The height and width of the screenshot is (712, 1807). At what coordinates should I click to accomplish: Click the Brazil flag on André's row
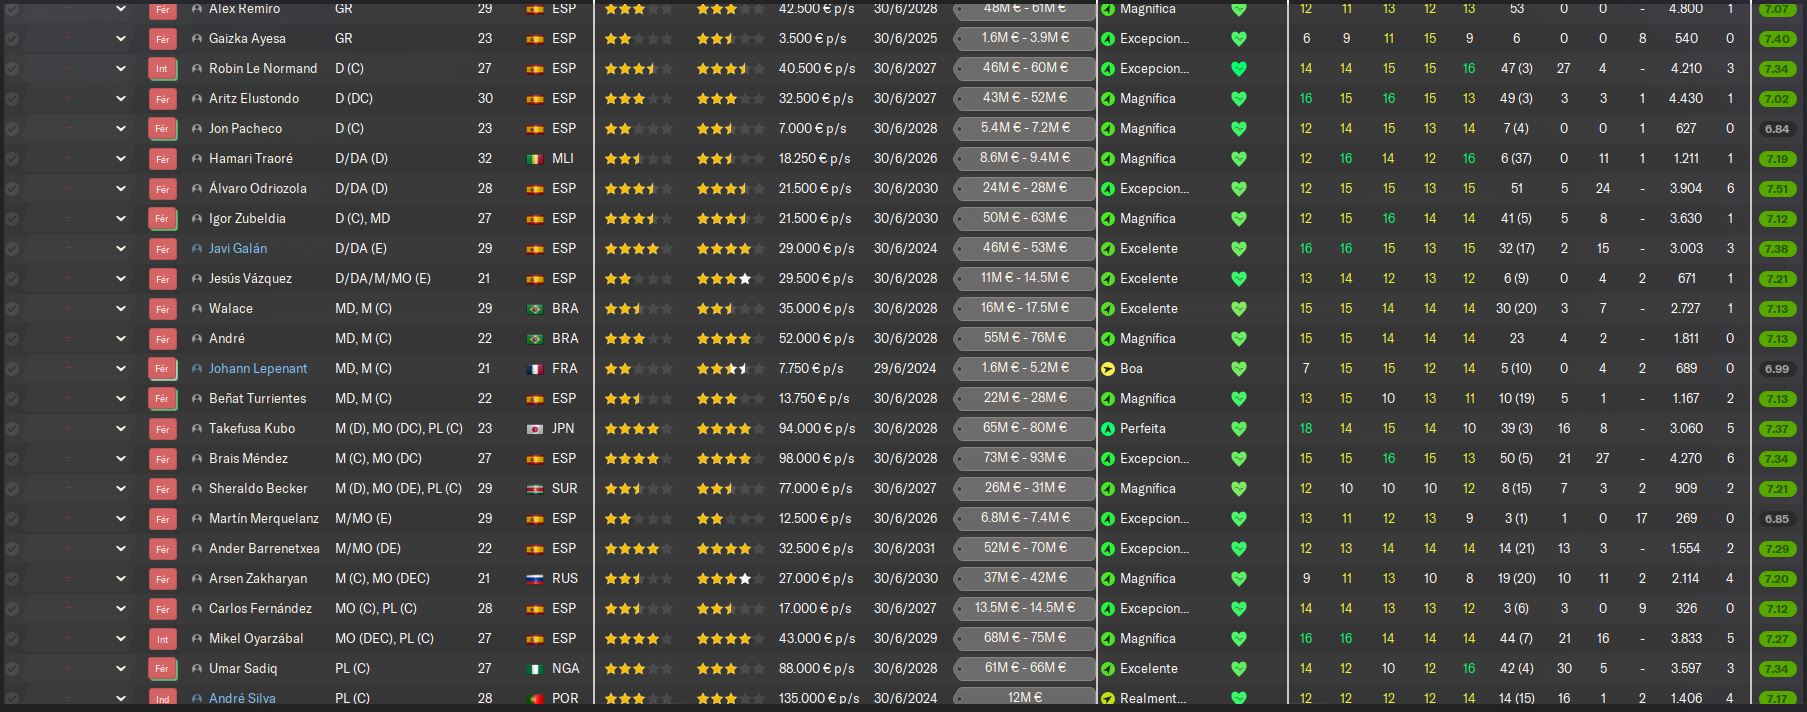pyautogui.click(x=535, y=339)
